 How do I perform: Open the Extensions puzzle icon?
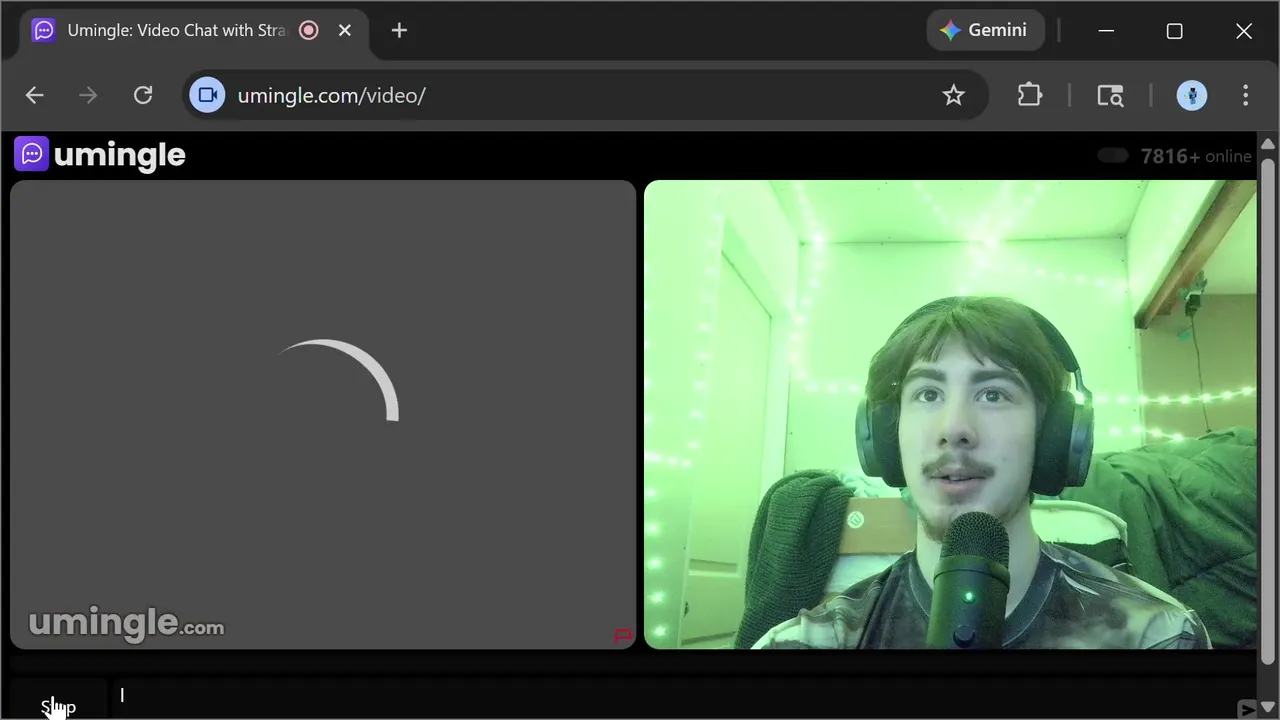click(x=1029, y=95)
